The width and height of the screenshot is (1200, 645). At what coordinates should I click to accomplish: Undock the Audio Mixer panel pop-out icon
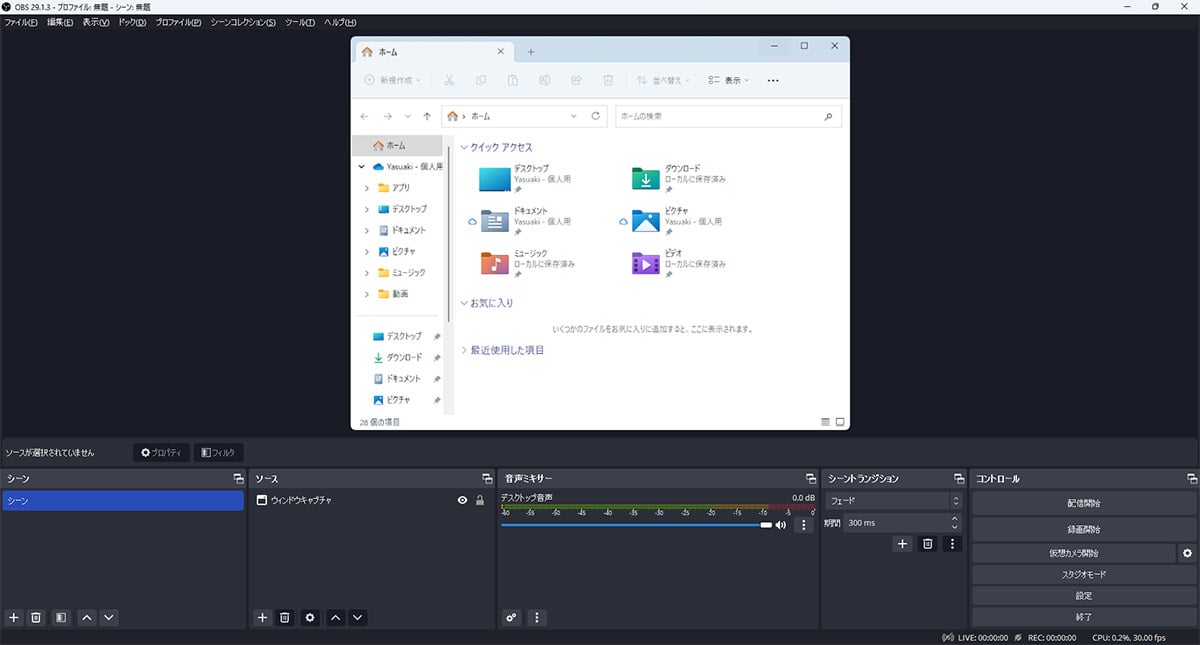pos(811,479)
